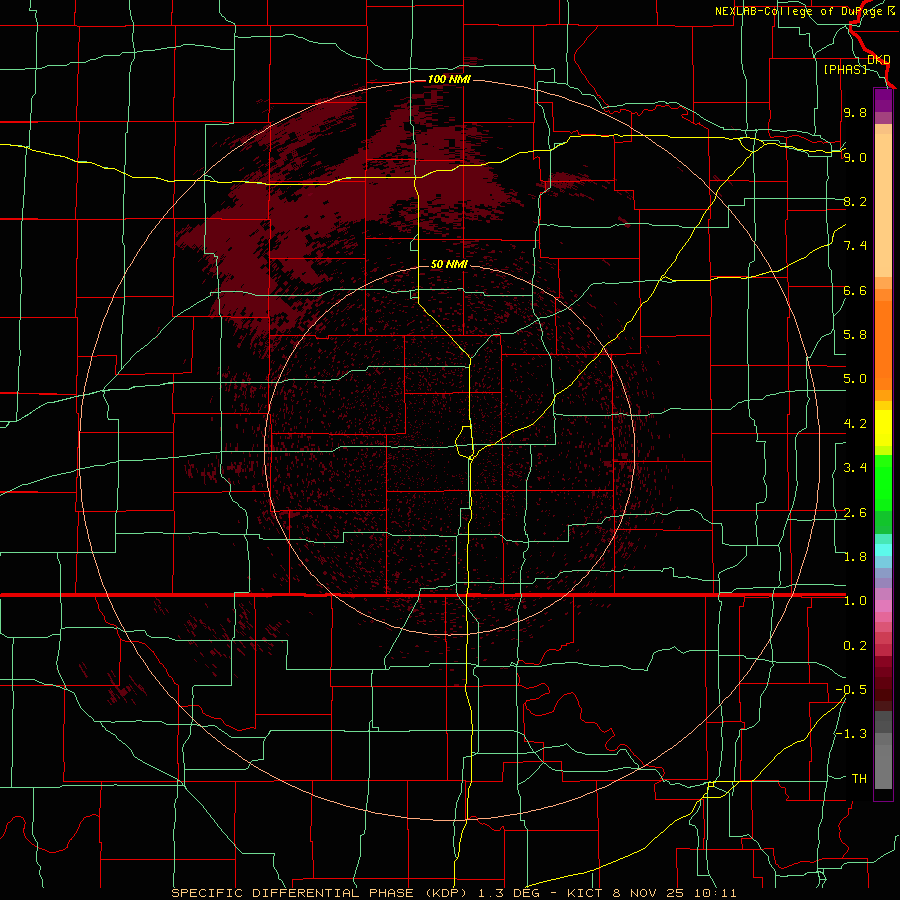The width and height of the screenshot is (900, 900).
Task: Click the 8.2 legend scale value
Action: coord(855,201)
